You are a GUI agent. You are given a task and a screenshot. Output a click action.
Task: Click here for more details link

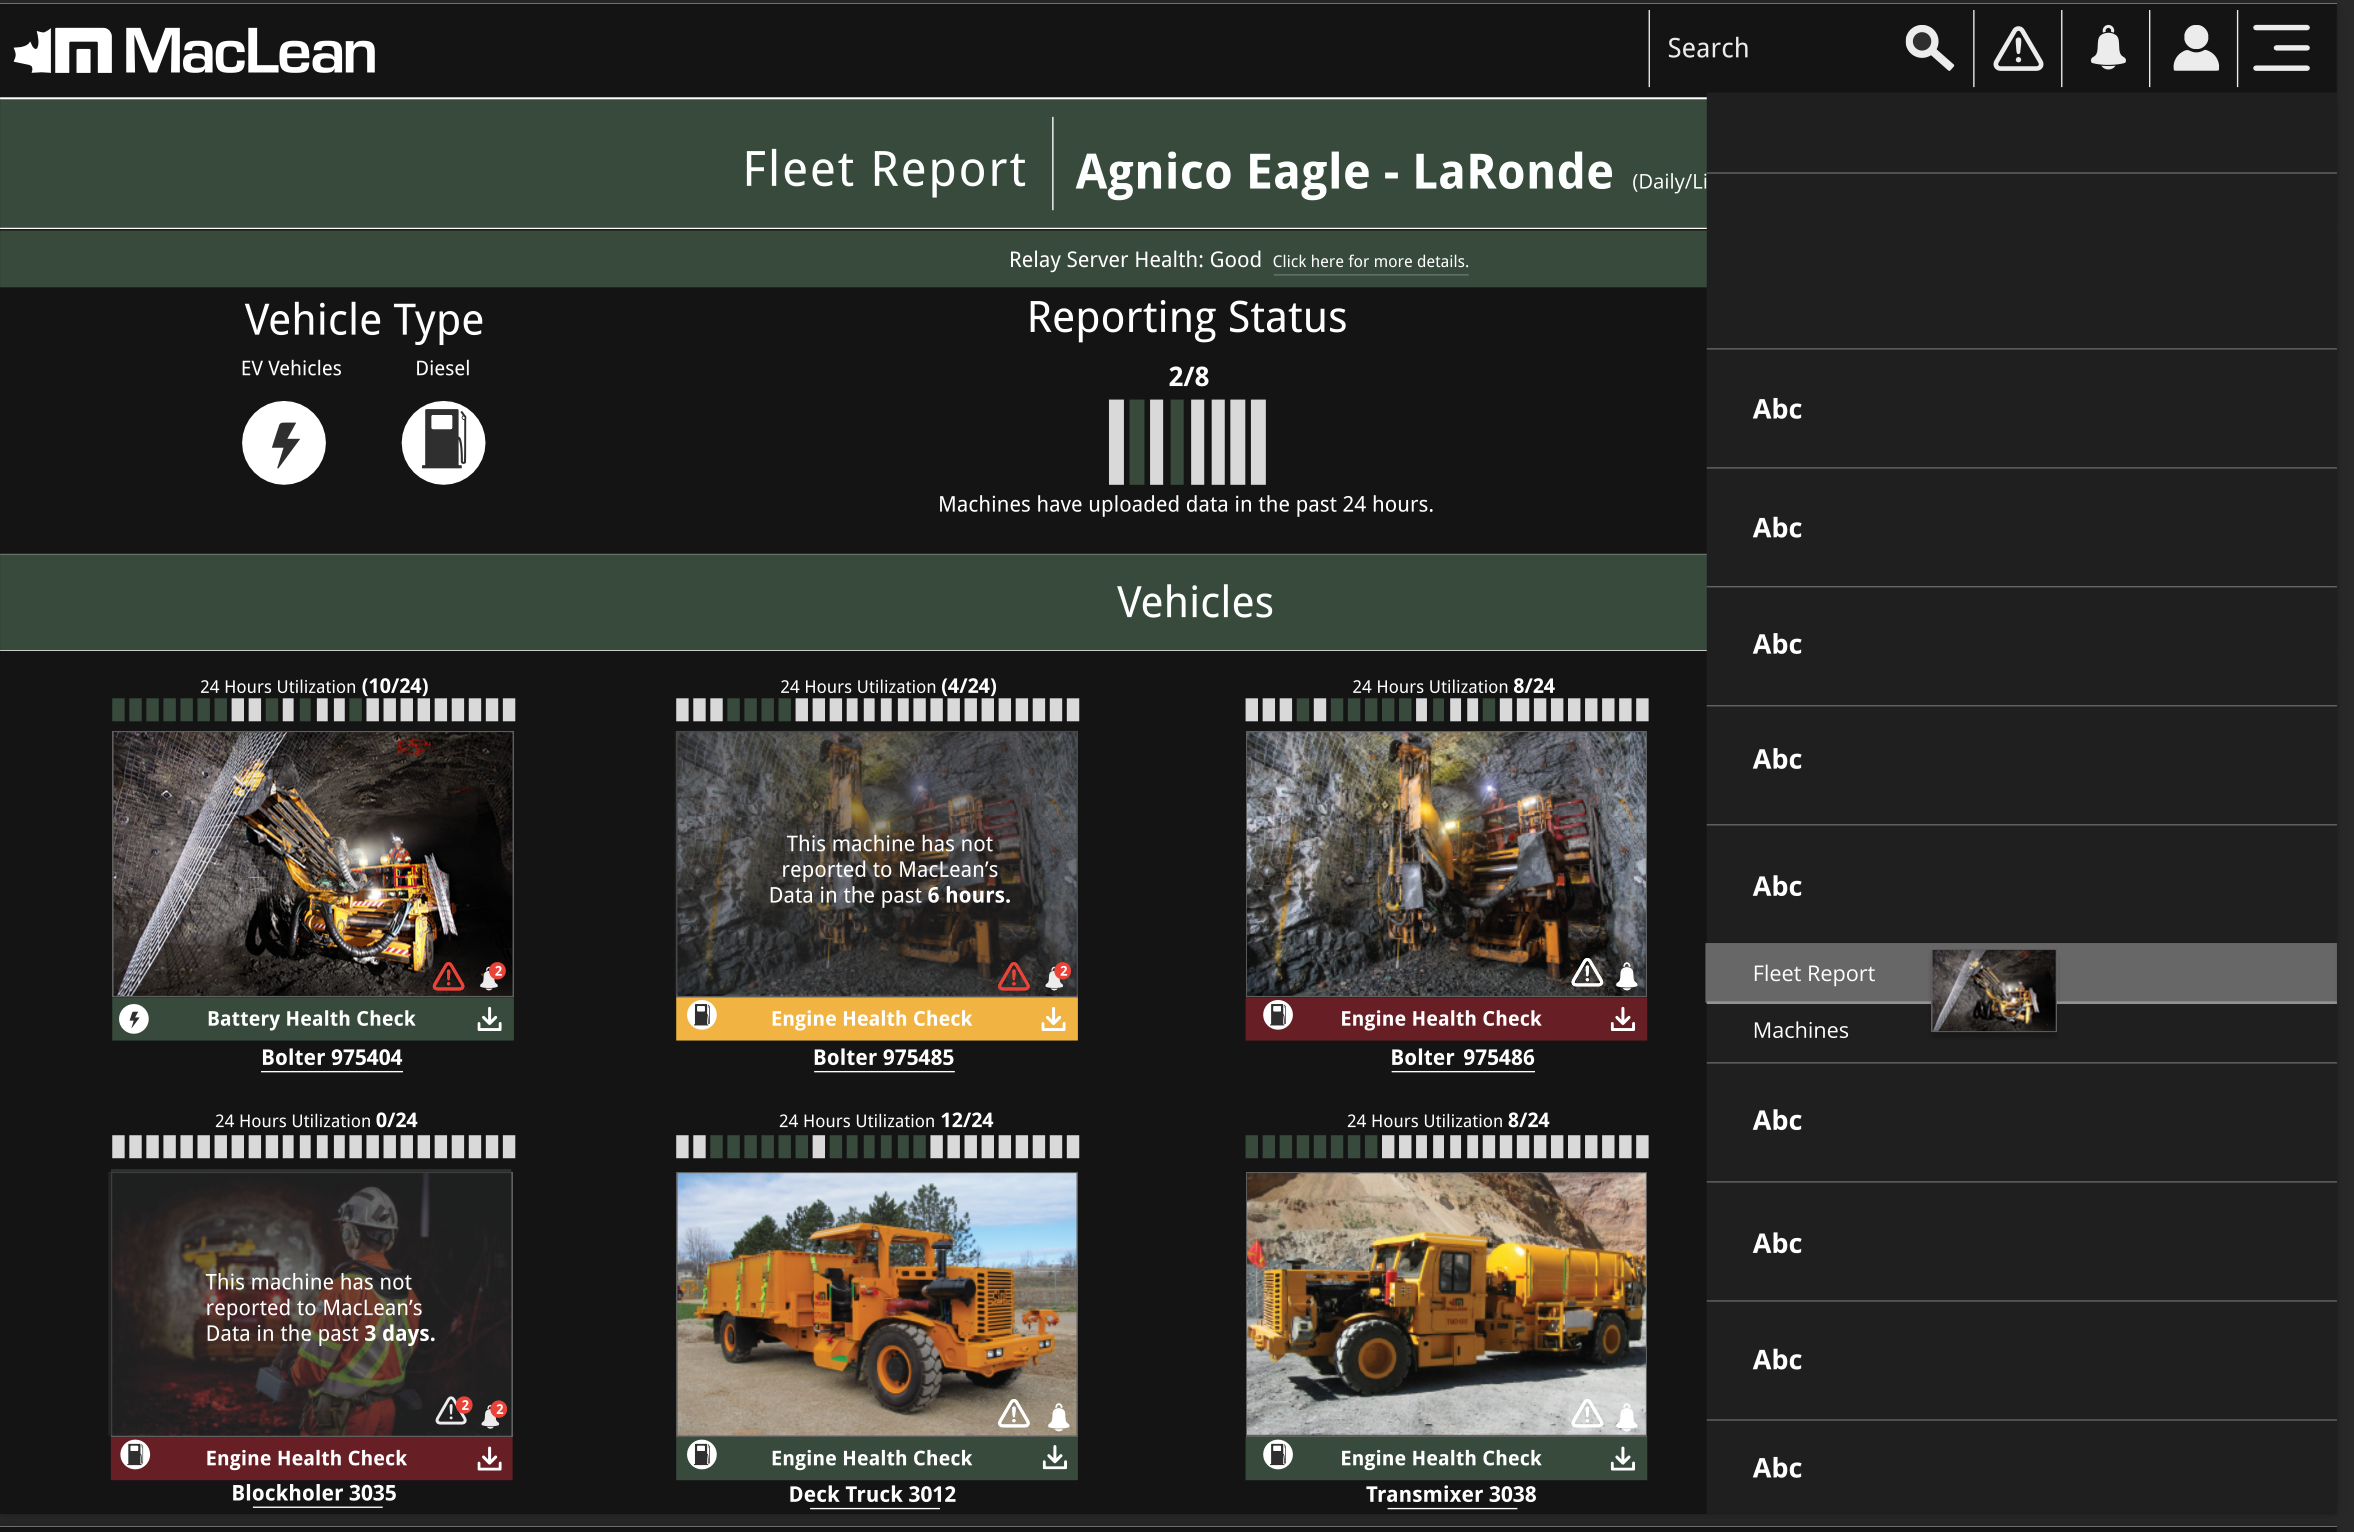[1369, 262]
